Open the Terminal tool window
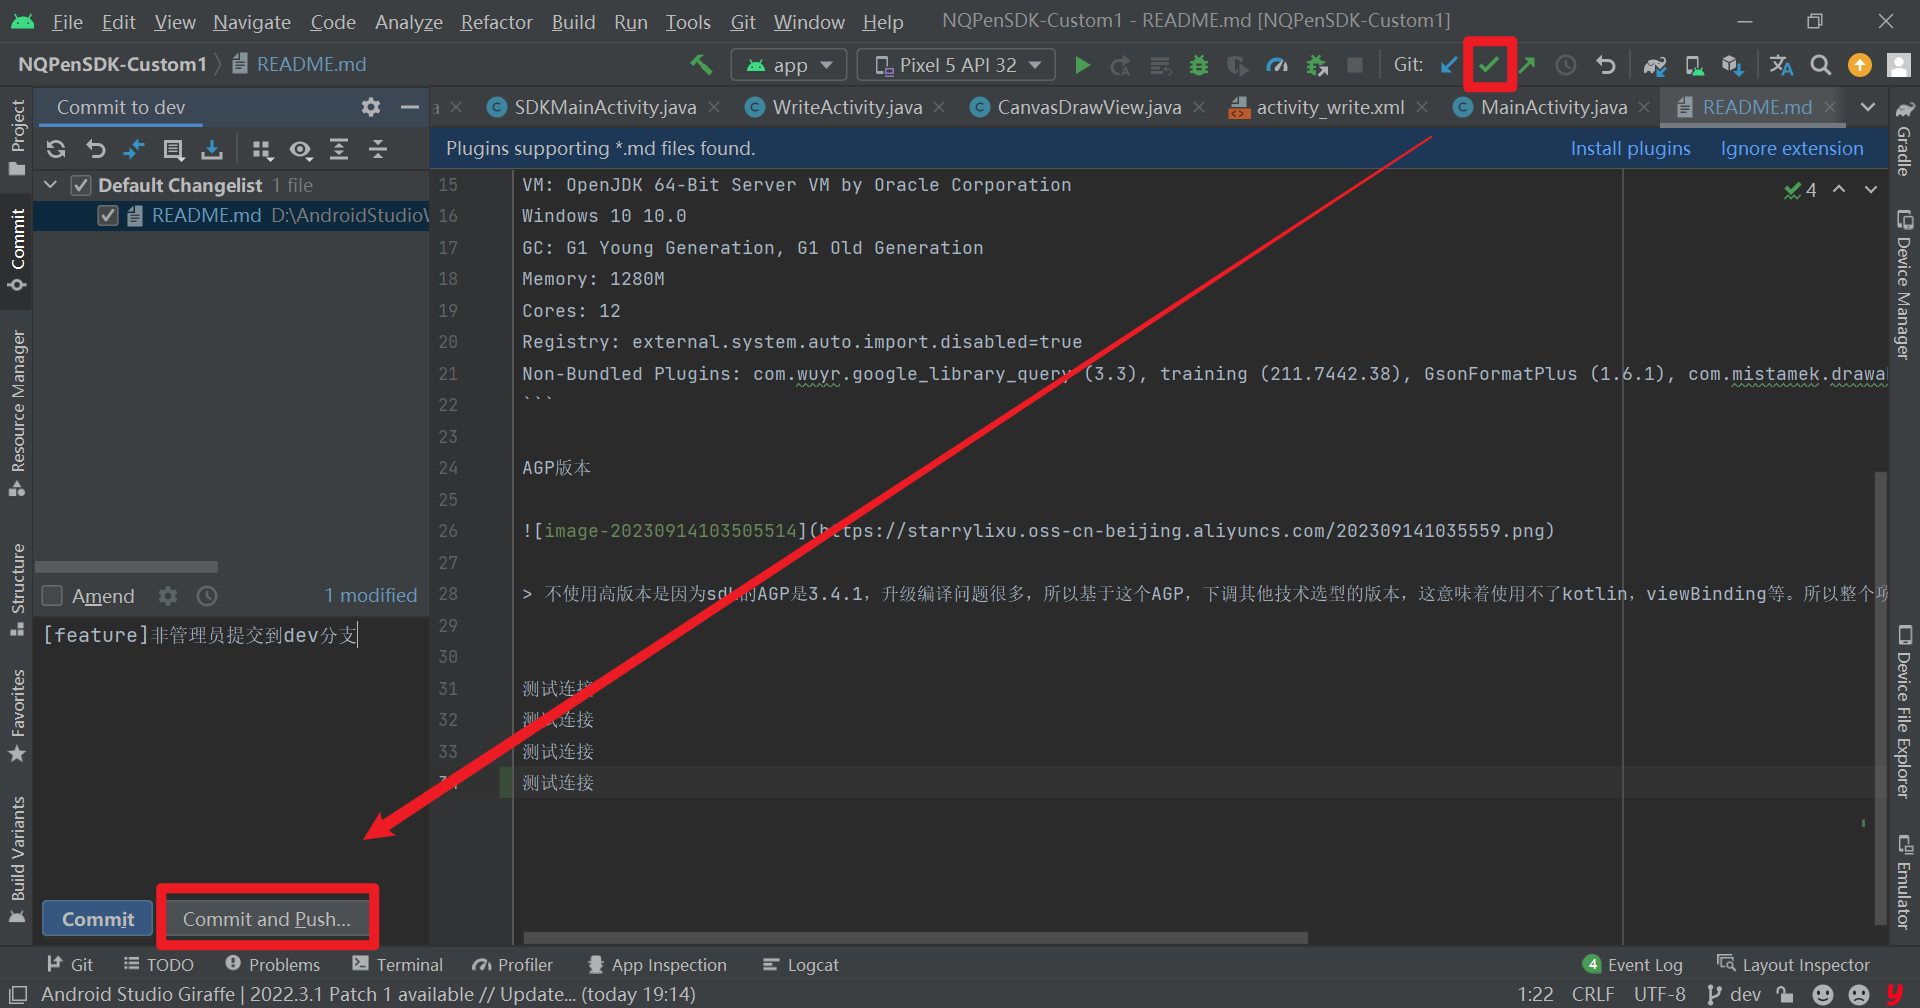The width and height of the screenshot is (1920, 1008). tap(397, 965)
